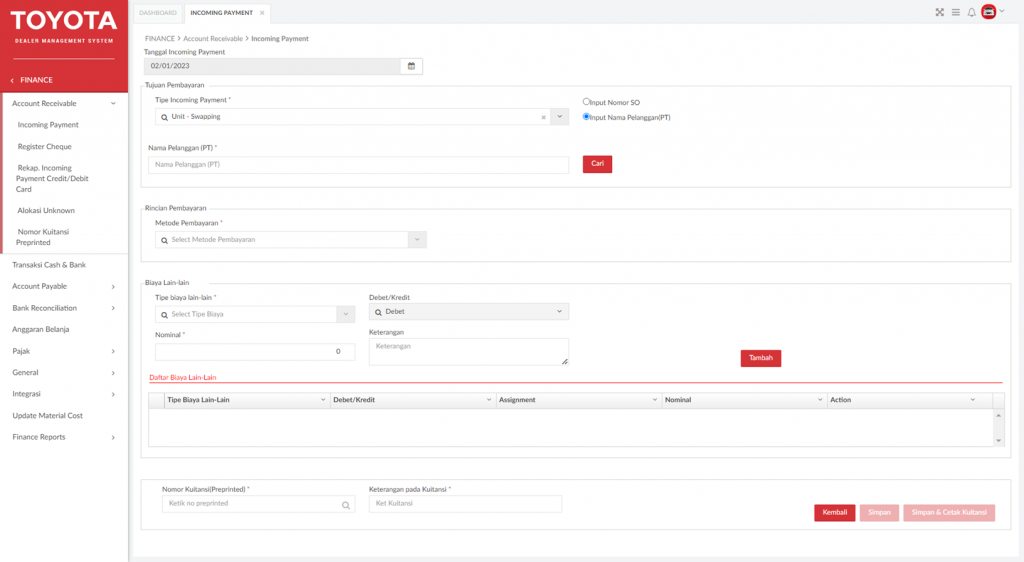The height and width of the screenshot is (562, 1024).
Task: Click the back arrow beside FINANCE
Action: 12,80
